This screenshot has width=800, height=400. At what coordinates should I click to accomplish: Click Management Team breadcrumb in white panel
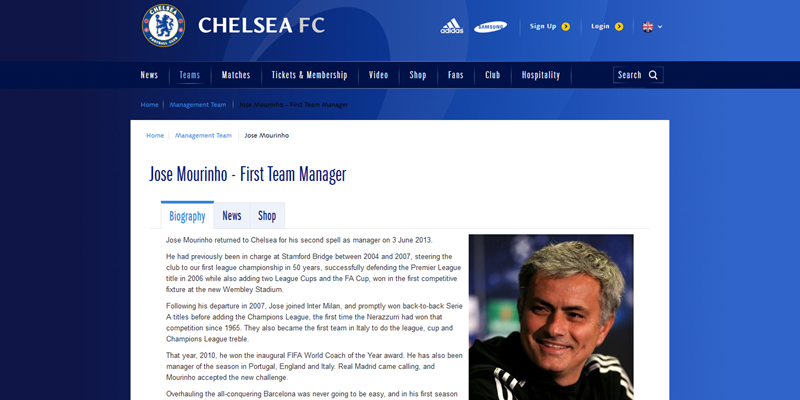click(x=203, y=136)
